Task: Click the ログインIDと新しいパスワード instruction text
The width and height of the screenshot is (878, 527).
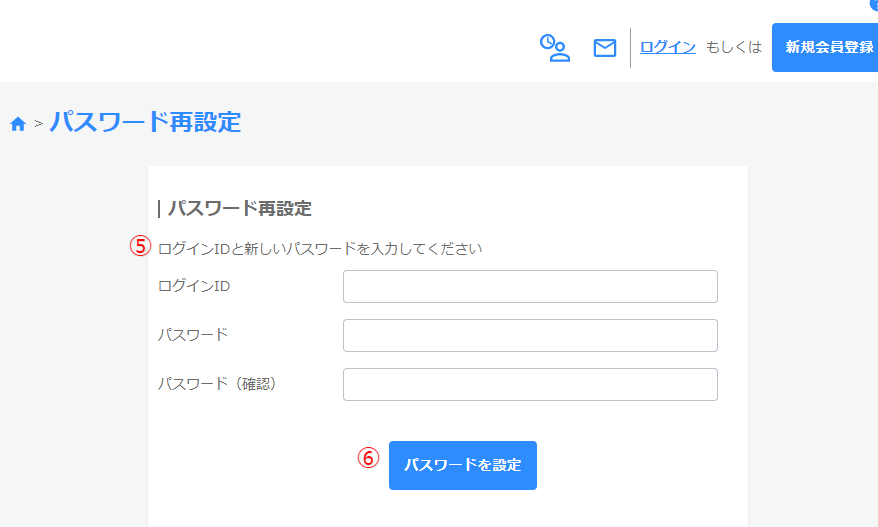Action: [320, 248]
